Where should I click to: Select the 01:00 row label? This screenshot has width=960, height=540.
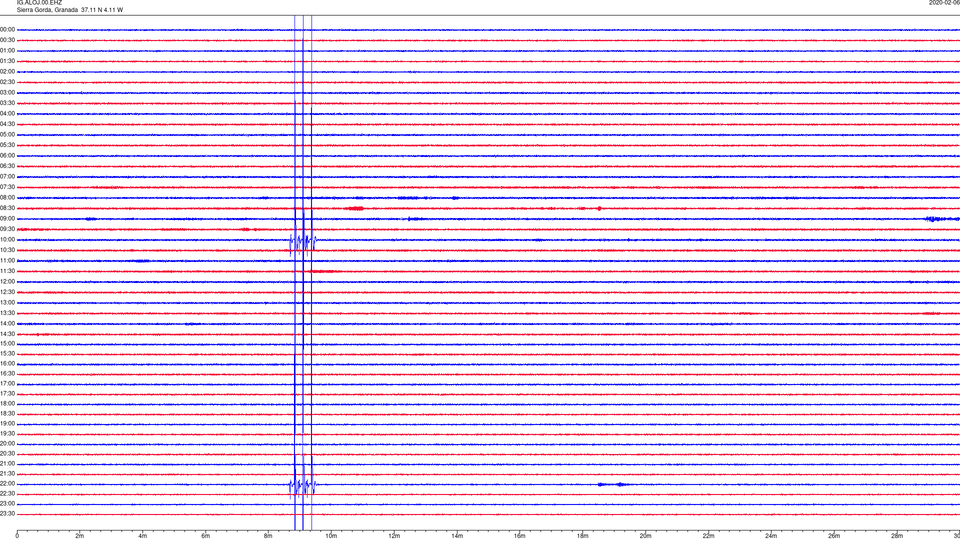tap(7, 50)
